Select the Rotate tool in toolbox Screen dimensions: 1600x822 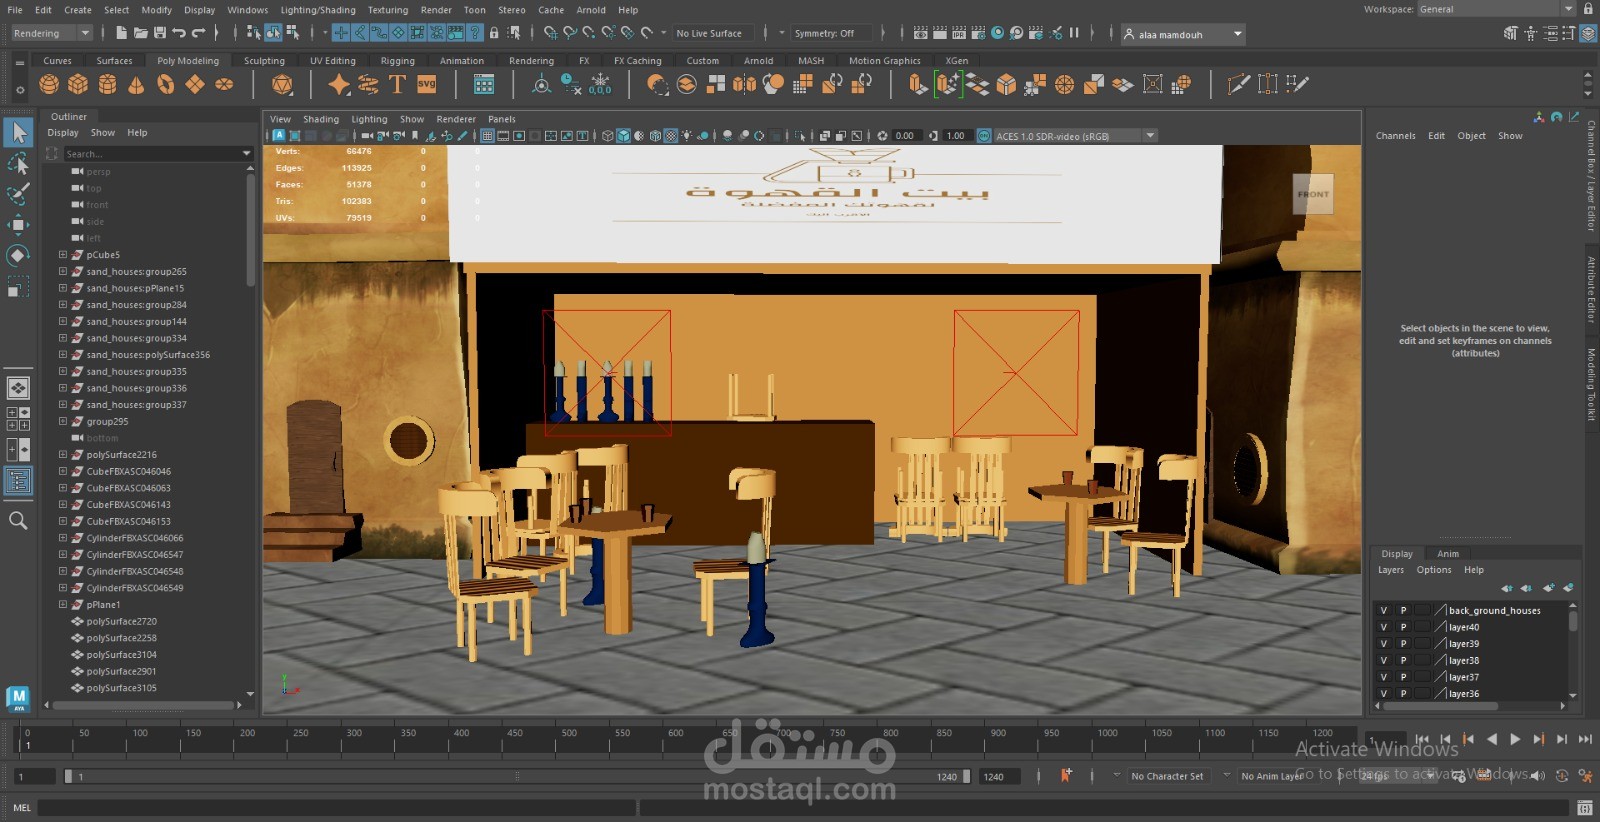18,256
